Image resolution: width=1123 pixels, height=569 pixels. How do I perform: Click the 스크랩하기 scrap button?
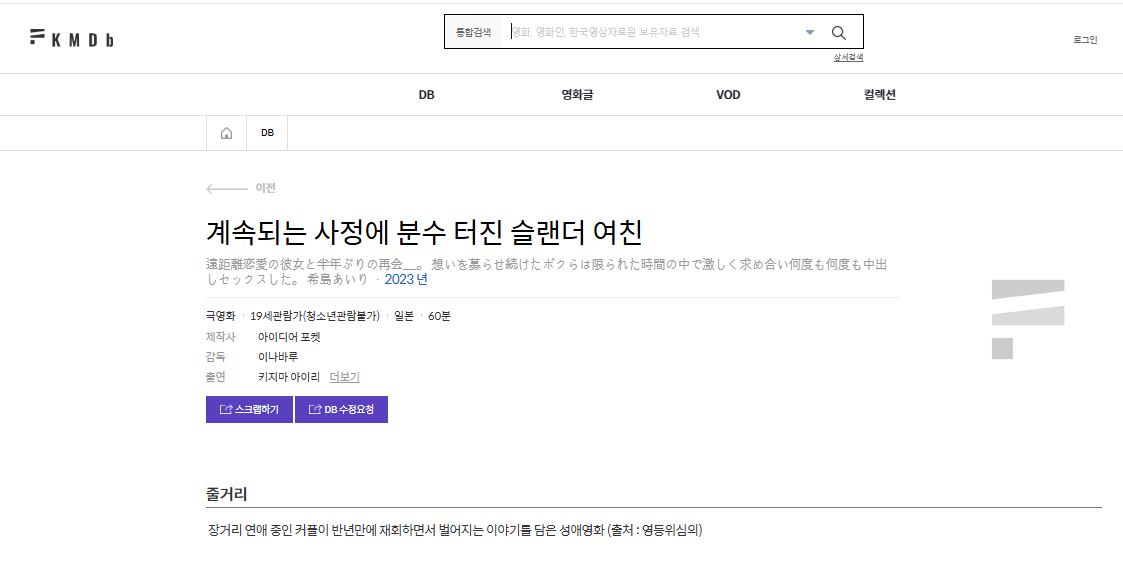pyautogui.click(x=249, y=409)
